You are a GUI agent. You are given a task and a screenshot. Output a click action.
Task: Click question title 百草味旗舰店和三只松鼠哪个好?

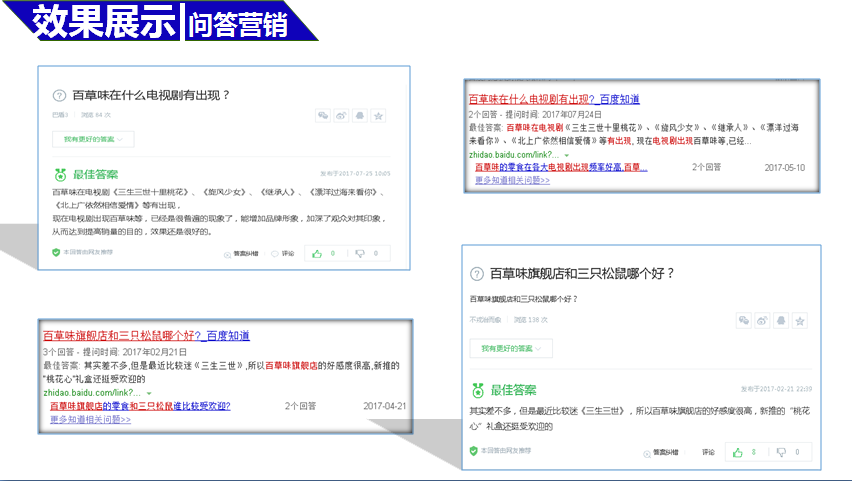pyautogui.click(x=582, y=273)
